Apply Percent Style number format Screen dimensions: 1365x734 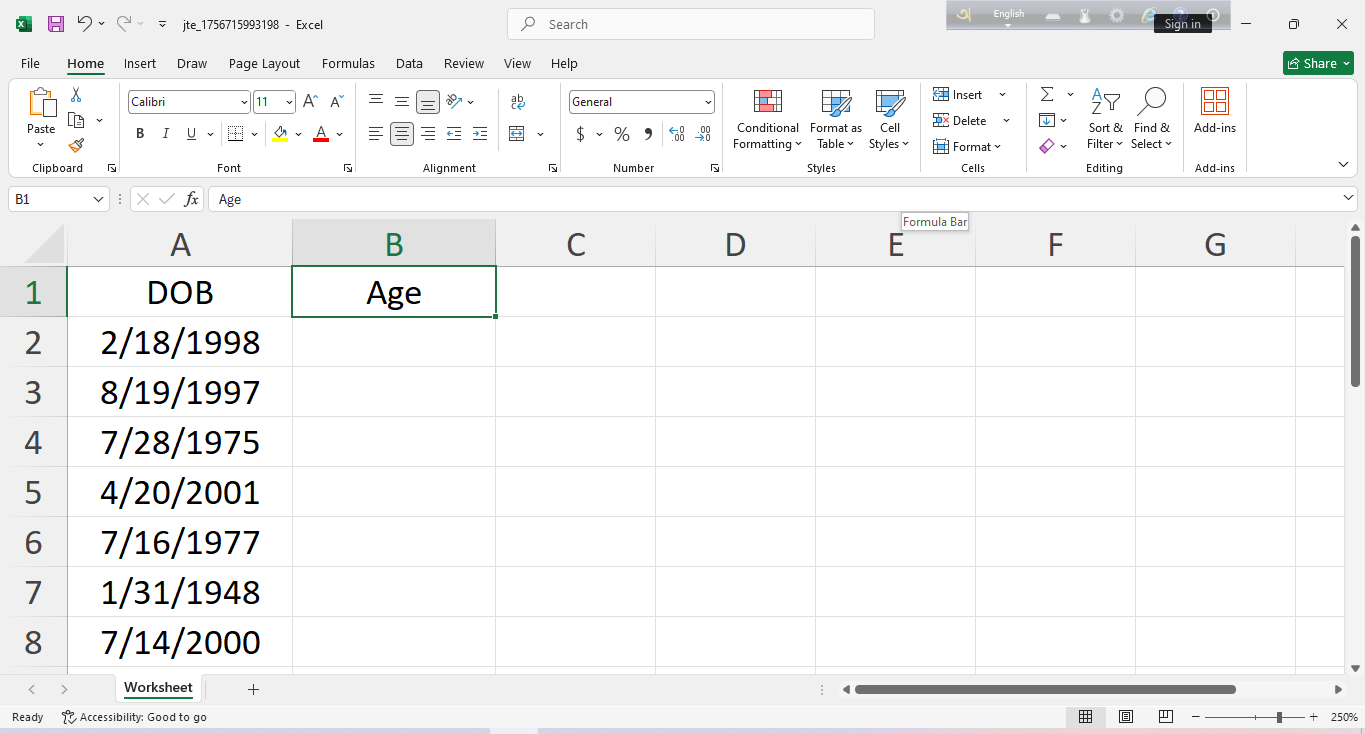(x=622, y=134)
